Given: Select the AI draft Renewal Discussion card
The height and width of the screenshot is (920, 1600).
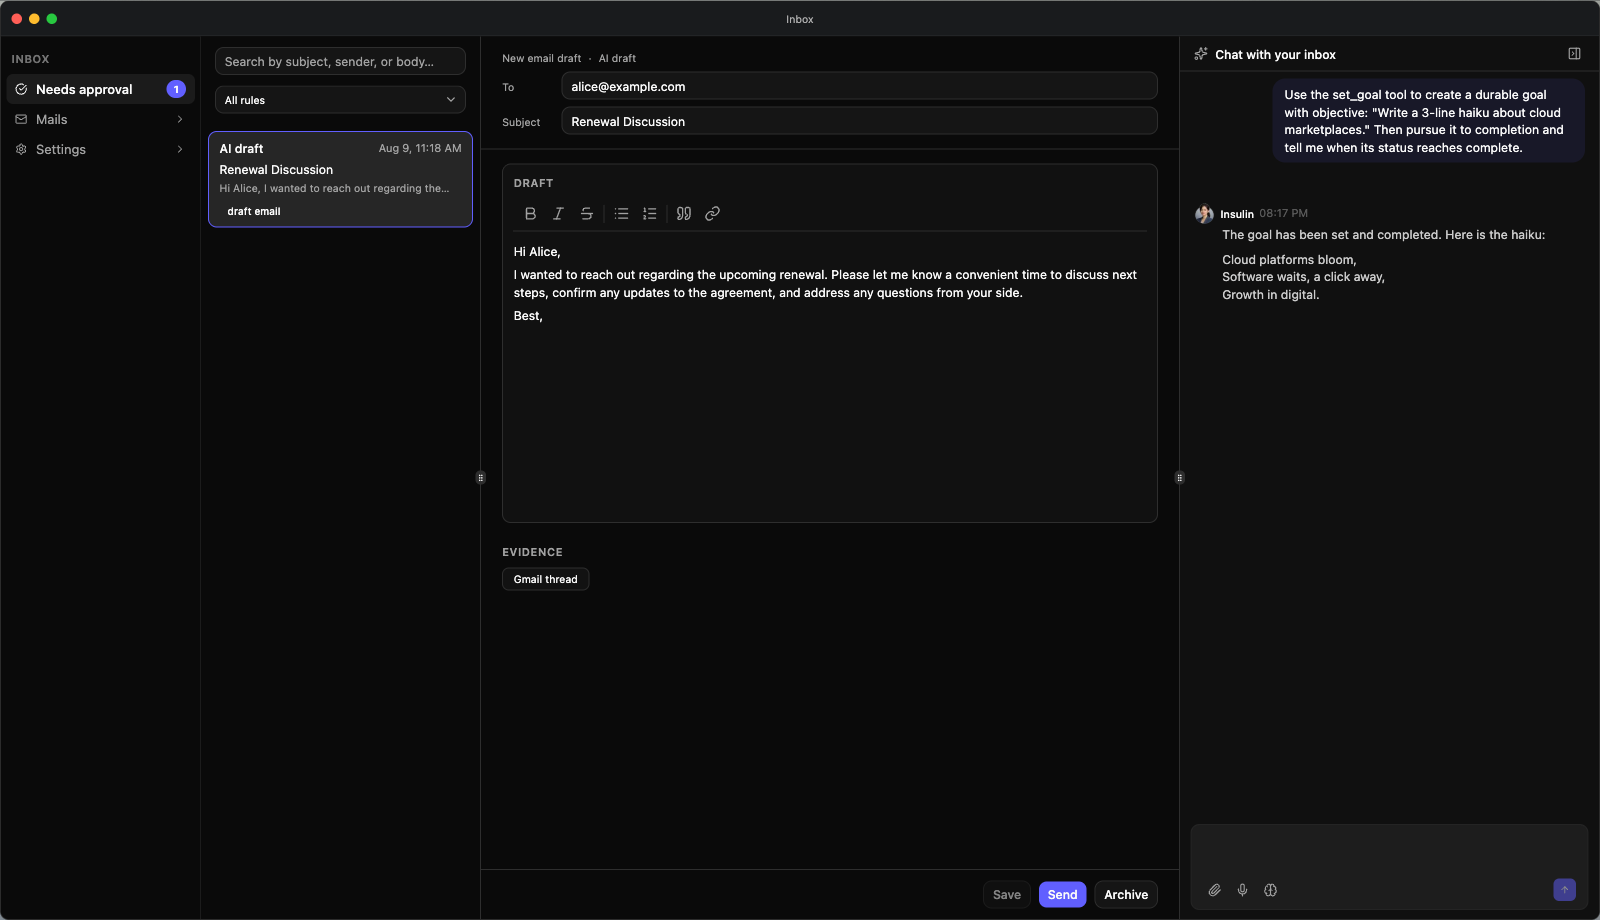Looking at the screenshot, I should point(340,179).
